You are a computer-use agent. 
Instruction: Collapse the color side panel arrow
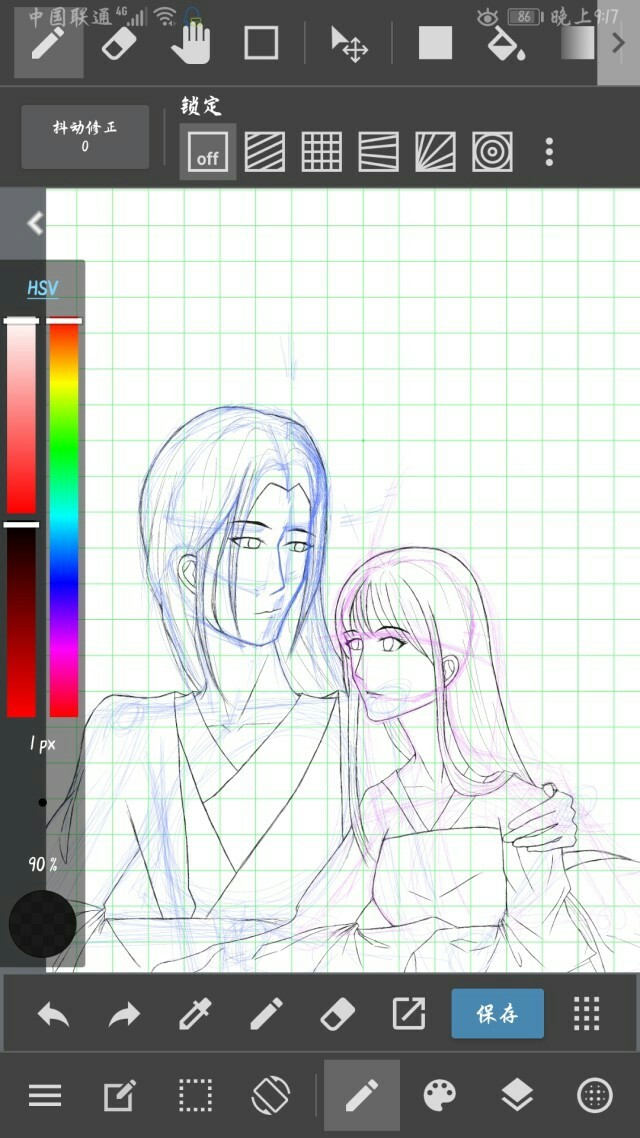coord(35,223)
